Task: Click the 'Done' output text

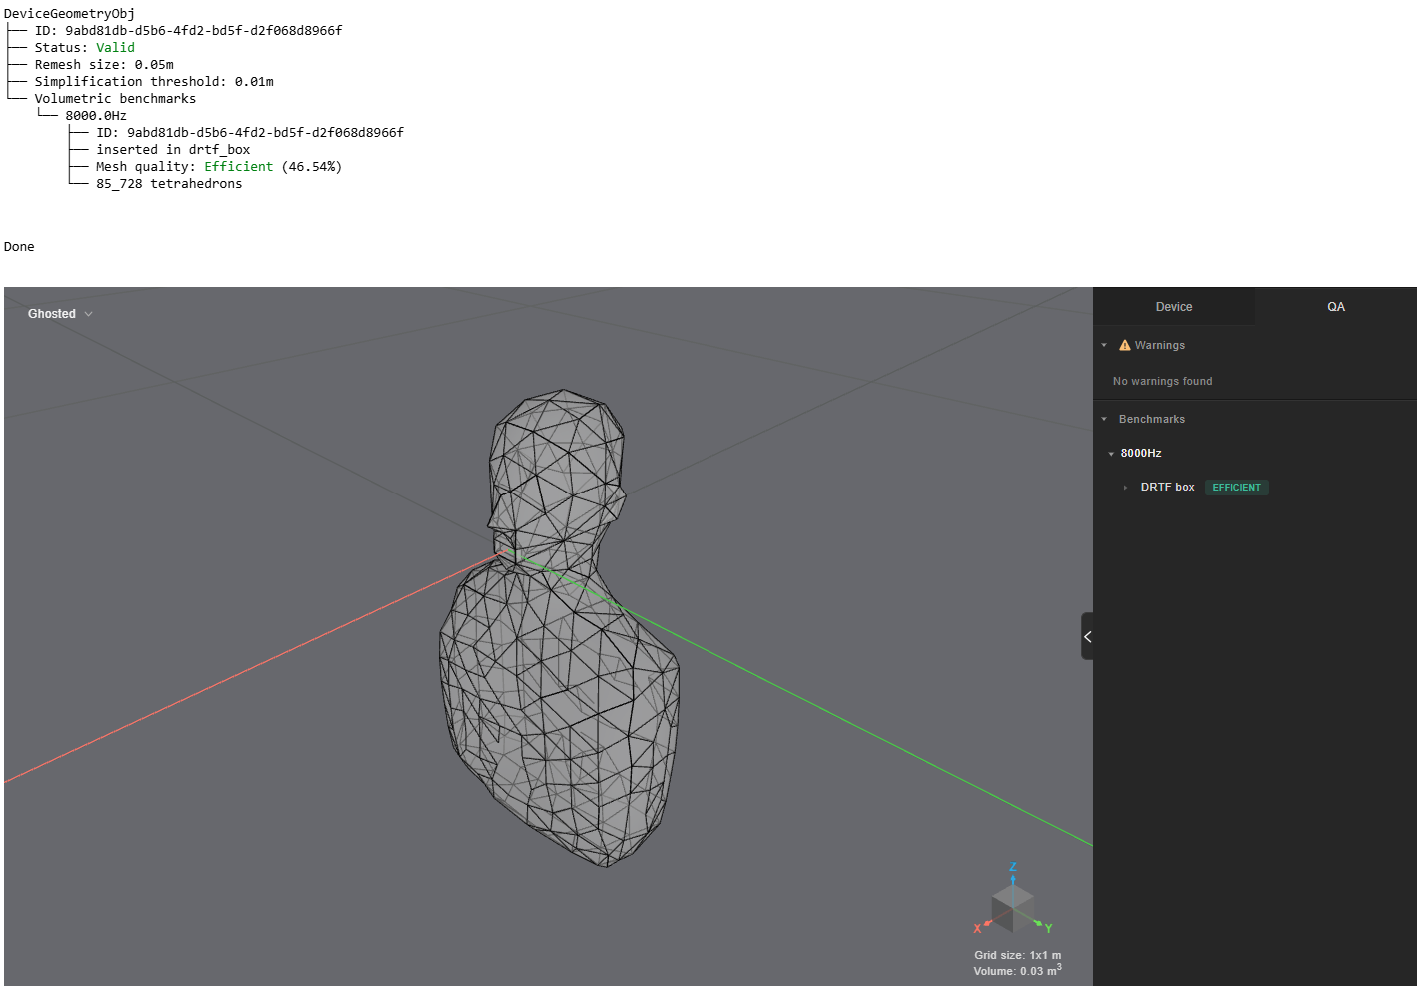Action: pos(19,246)
